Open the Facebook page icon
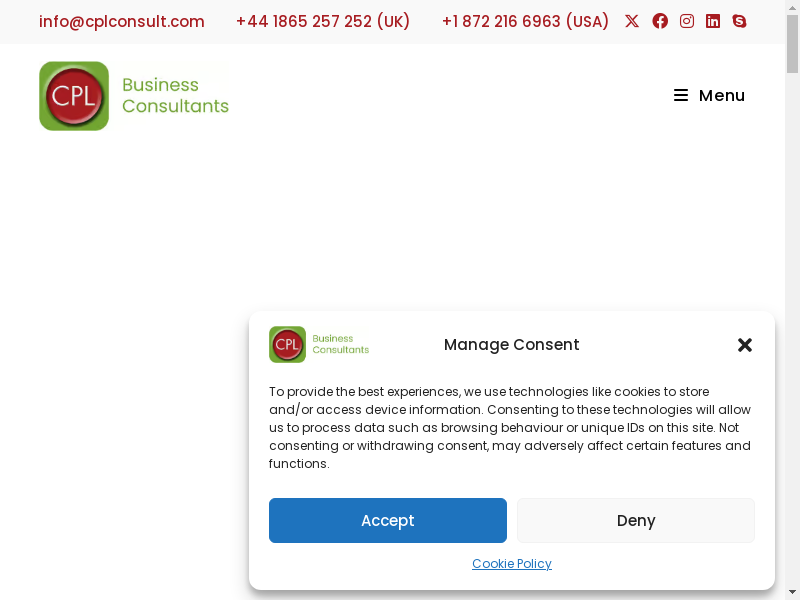The height and width of the screenshot is (600, 800). [x=660, y=21]
